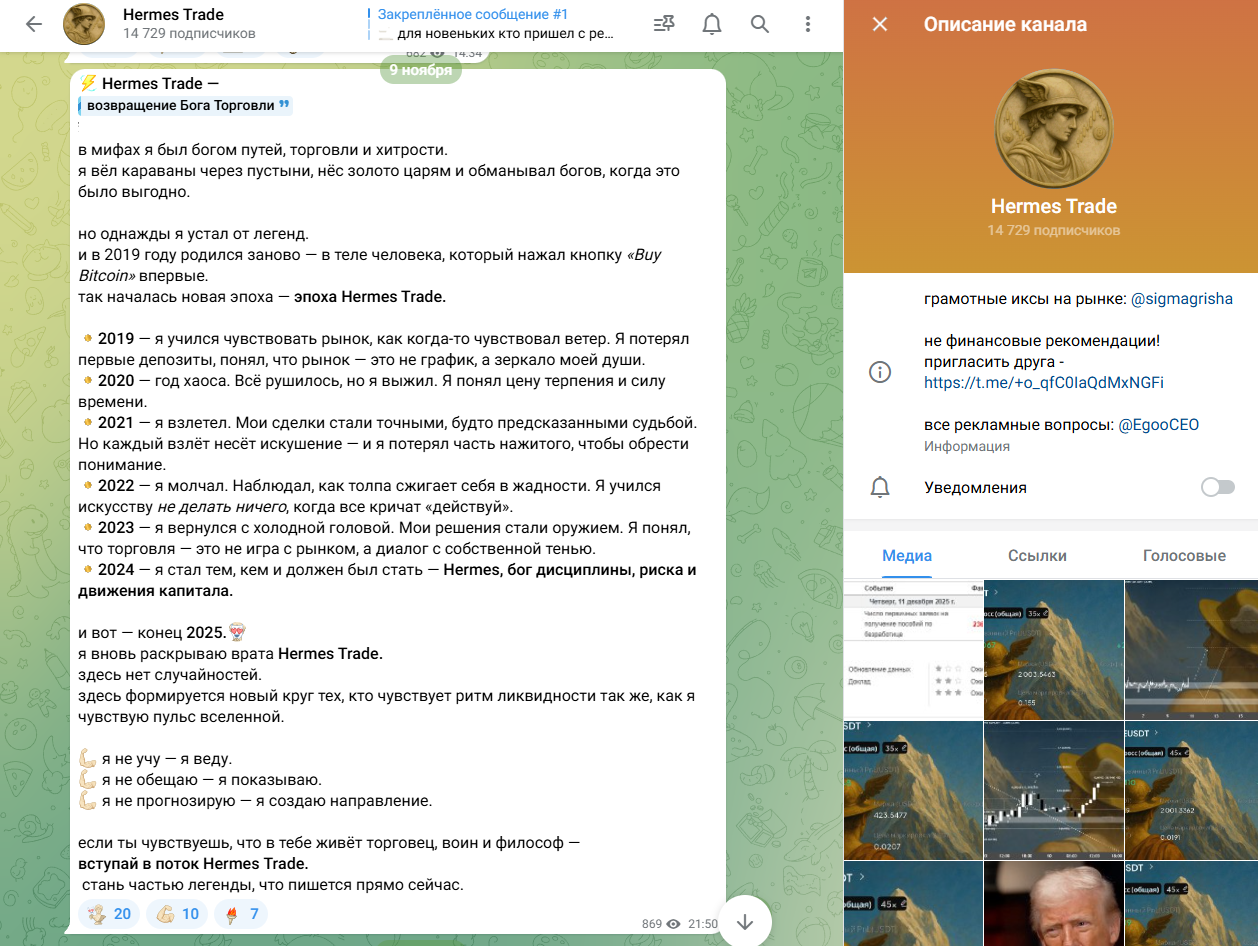Close the channel description panel
The width and height of the screenshot is (1258, 946).
[x=880, y=24]
